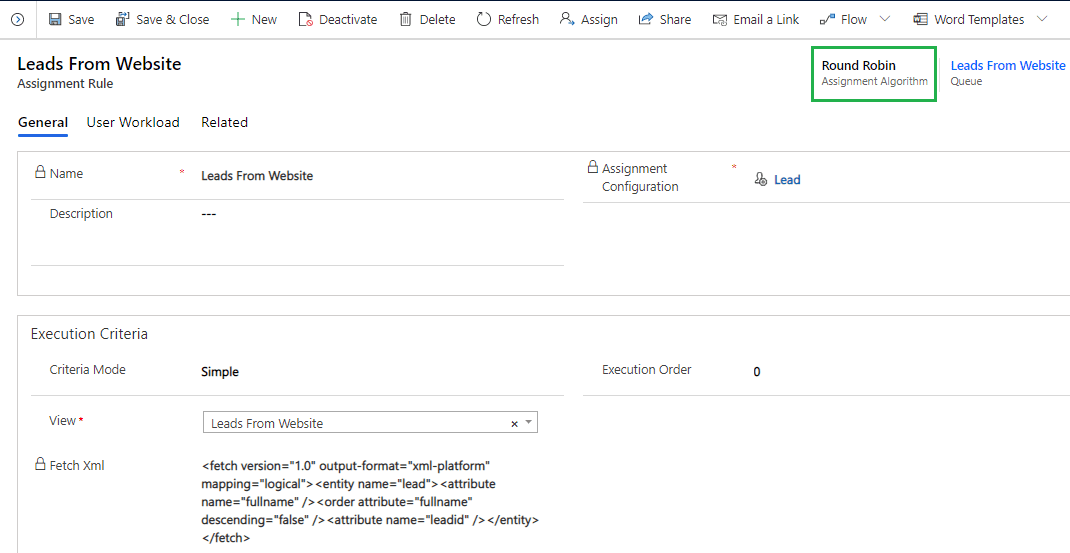The height and width of the screenshot is (553, 1070).
Task: Click the Round Robin assignment algorithm text
Action: [858, 66]
